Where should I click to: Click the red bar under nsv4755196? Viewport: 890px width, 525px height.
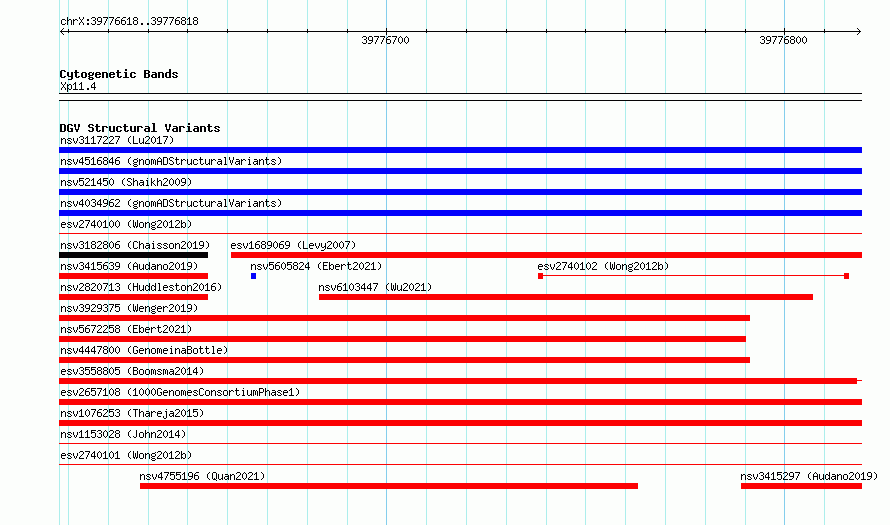(x=389, y=486)
